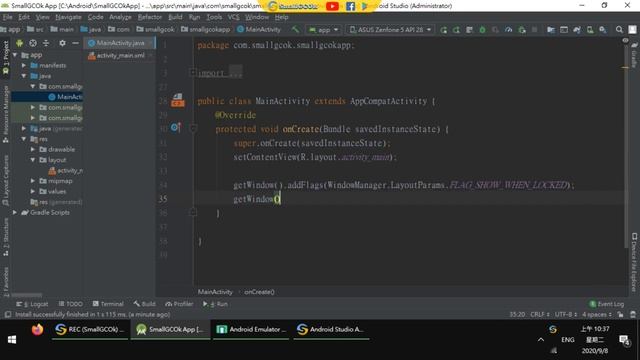Expand the folded import block in editor

click(x=193, y=73)
